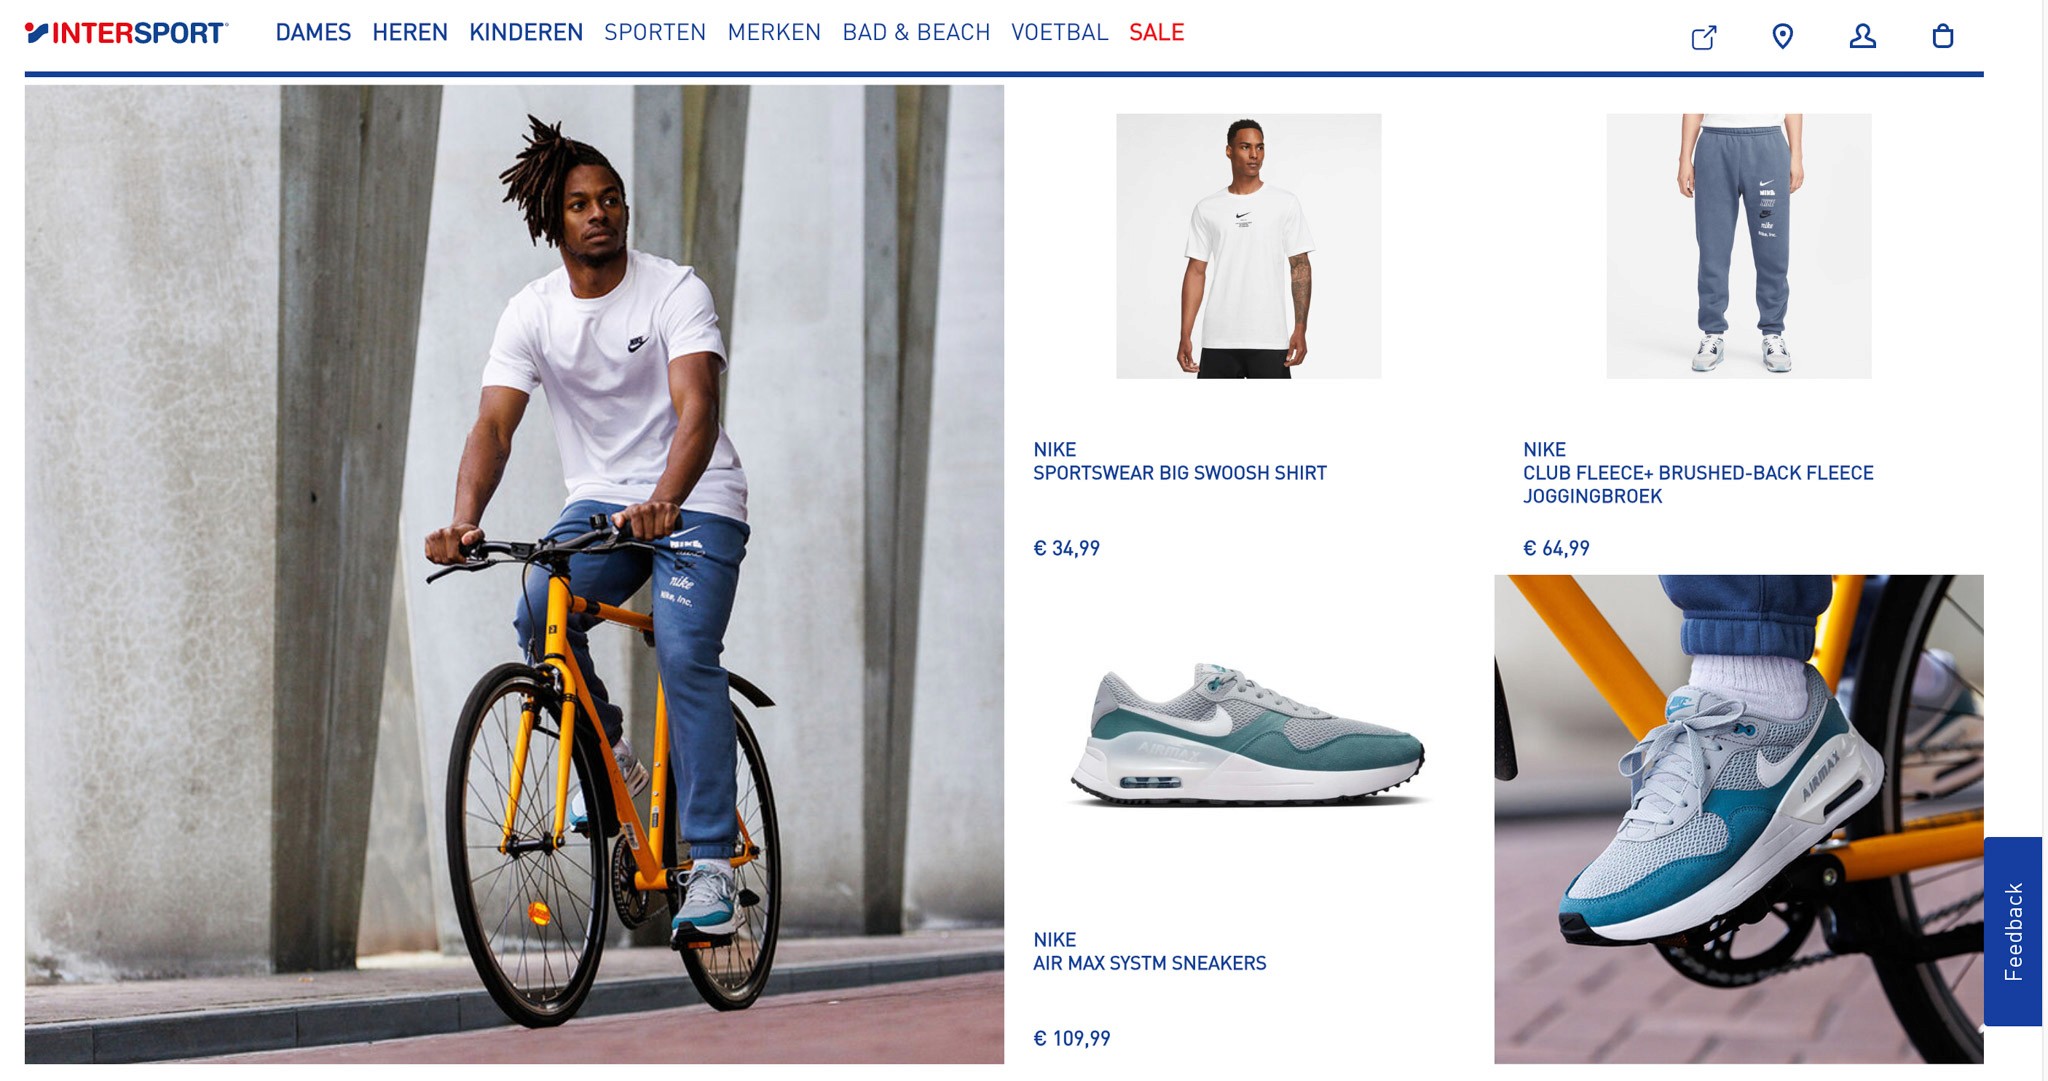Select Merken in navigation bar
The image size is (2048, 1081).
point(774,33)
